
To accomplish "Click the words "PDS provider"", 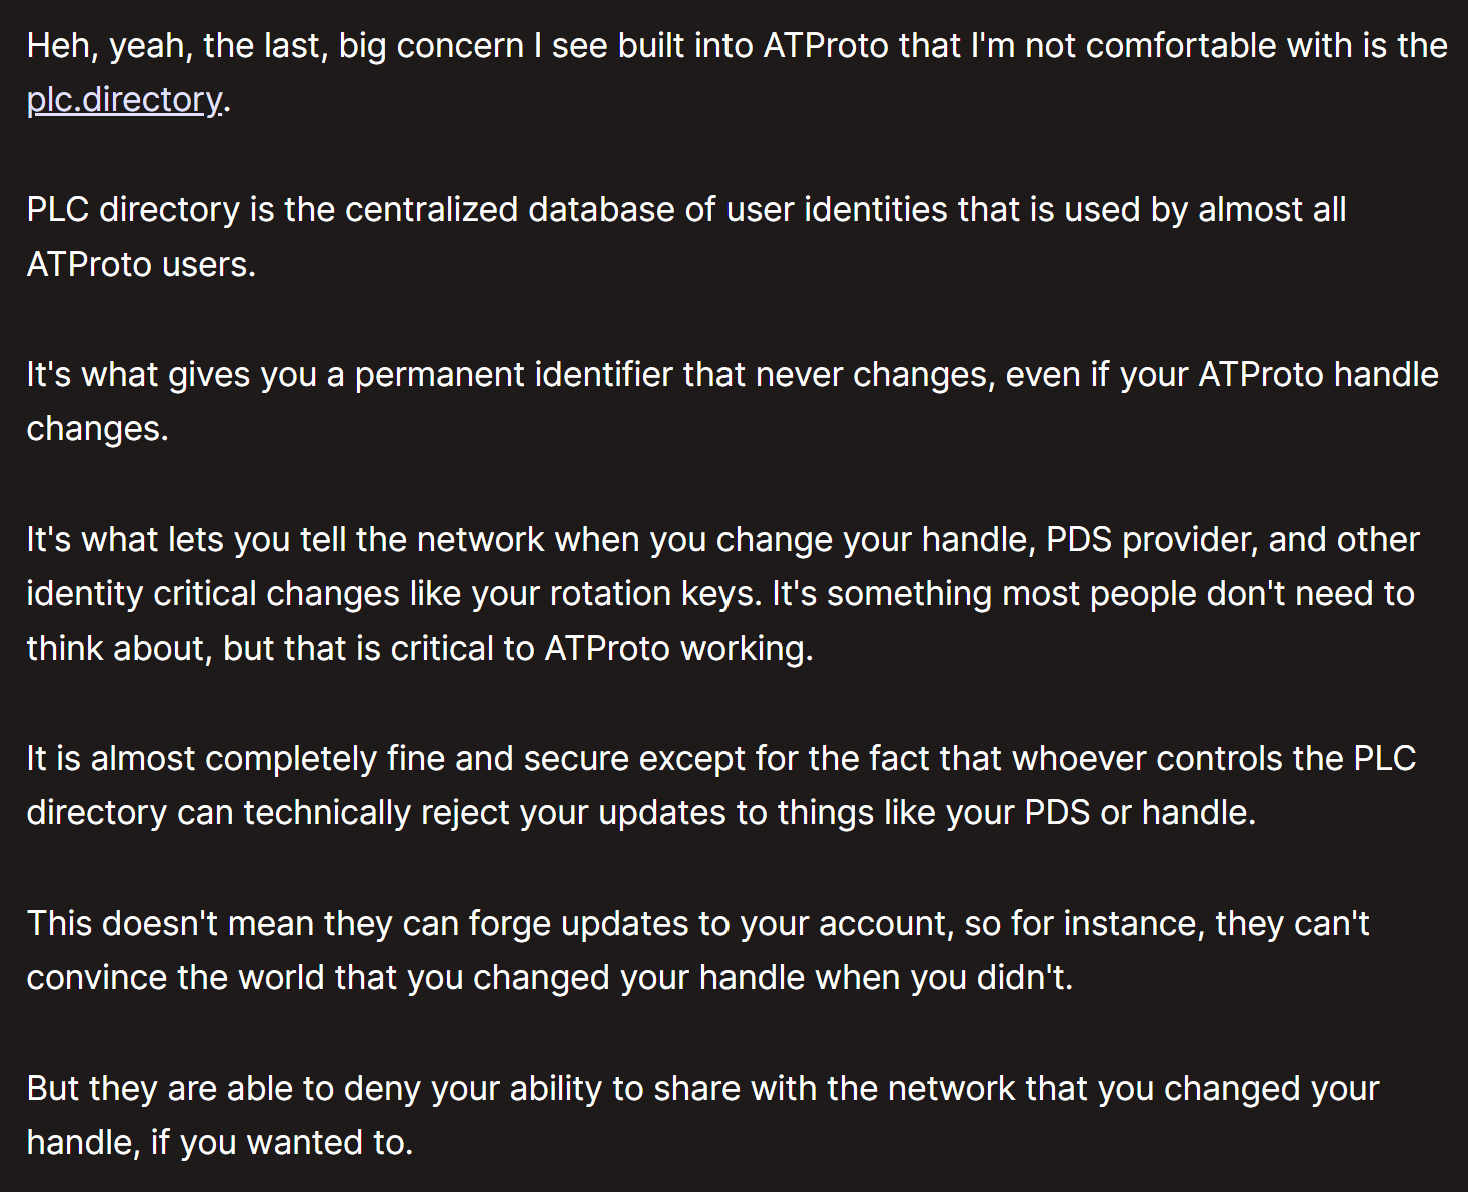I will (1148, 540).
